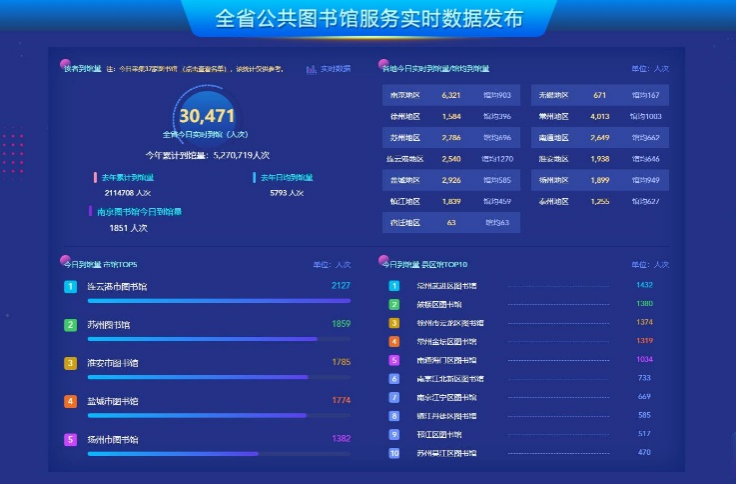The width and height of the screenshot is (736, 484).
Task: Select the 常州地区 row with 4,013 visits
Action: [x=599, y=116]
